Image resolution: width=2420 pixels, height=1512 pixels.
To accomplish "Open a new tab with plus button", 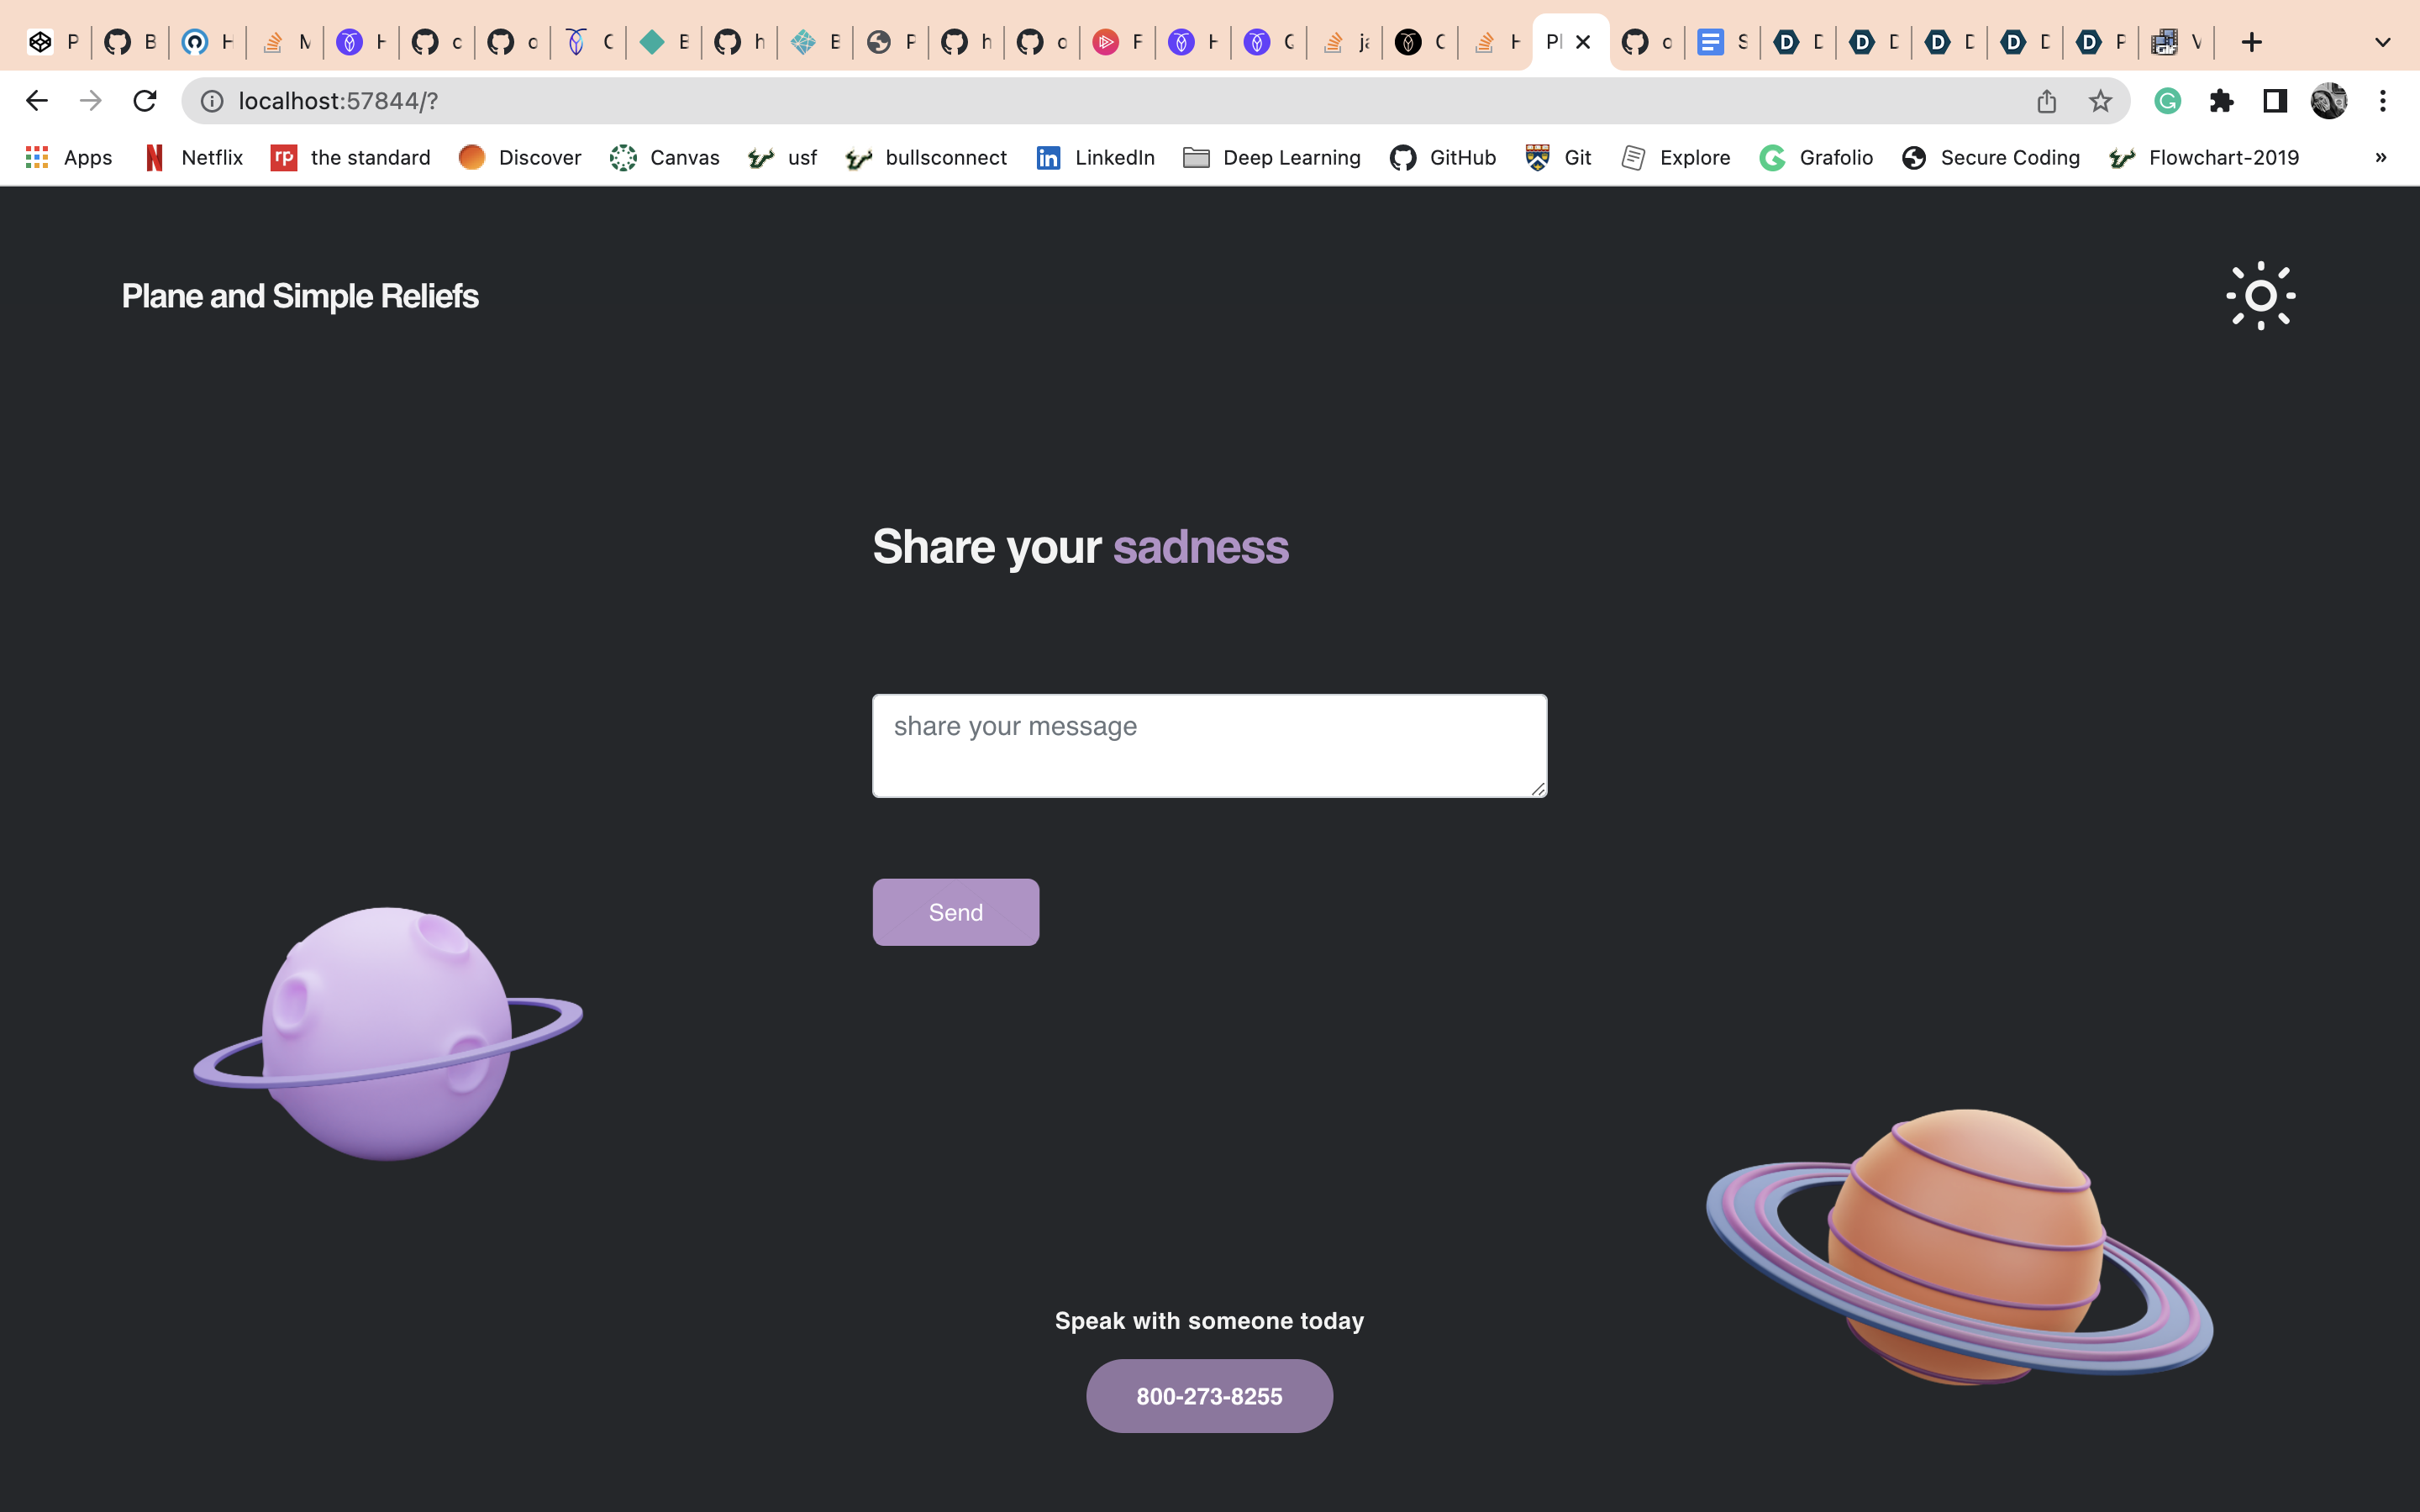I will [2251, 42].
